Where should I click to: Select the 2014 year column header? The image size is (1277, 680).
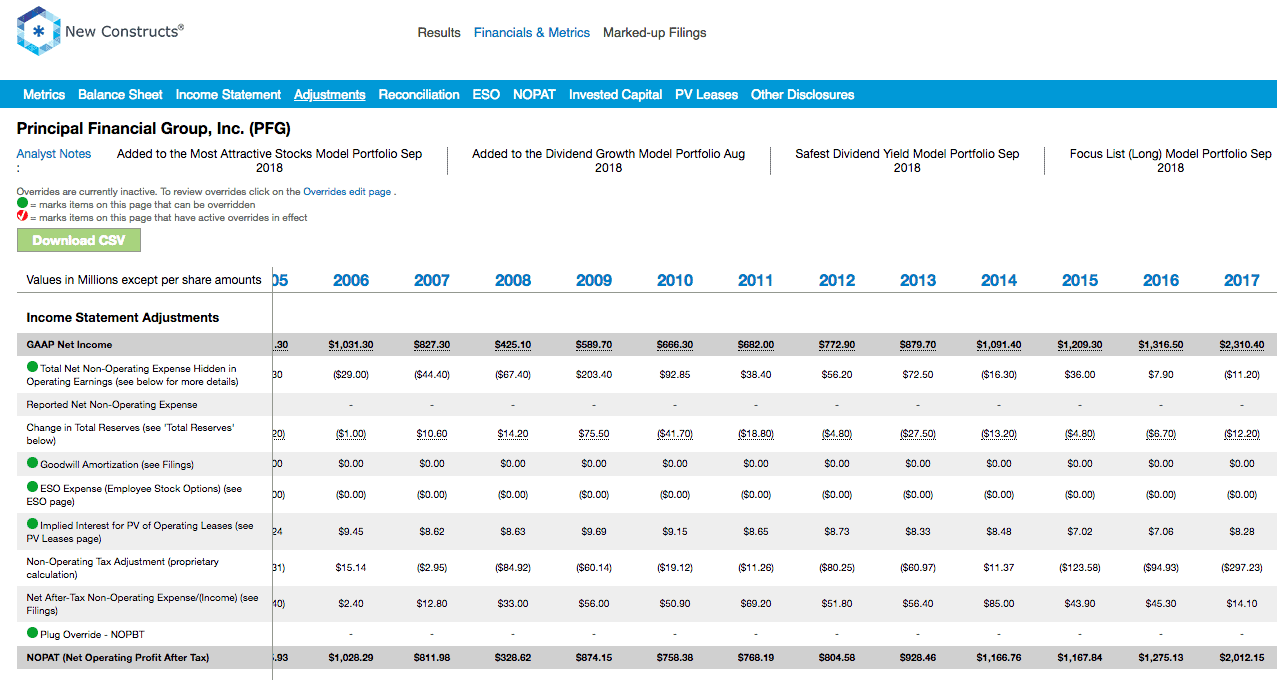999,281
